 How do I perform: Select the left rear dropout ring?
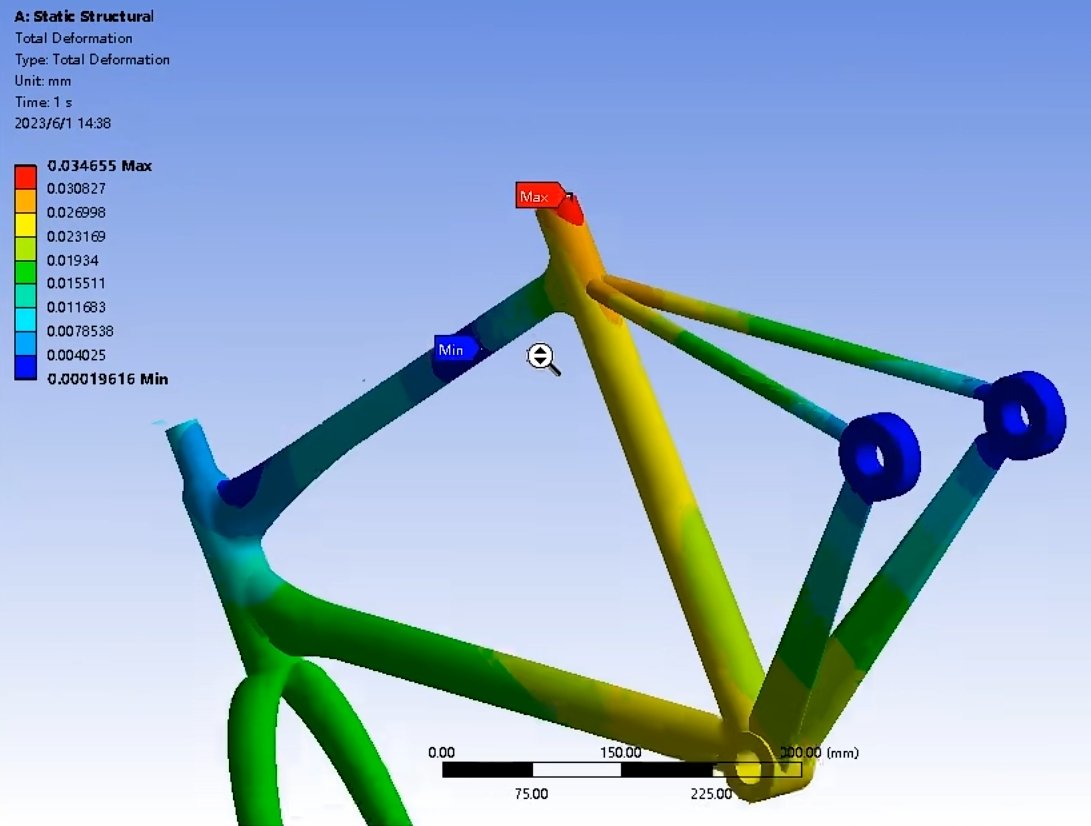879,455
